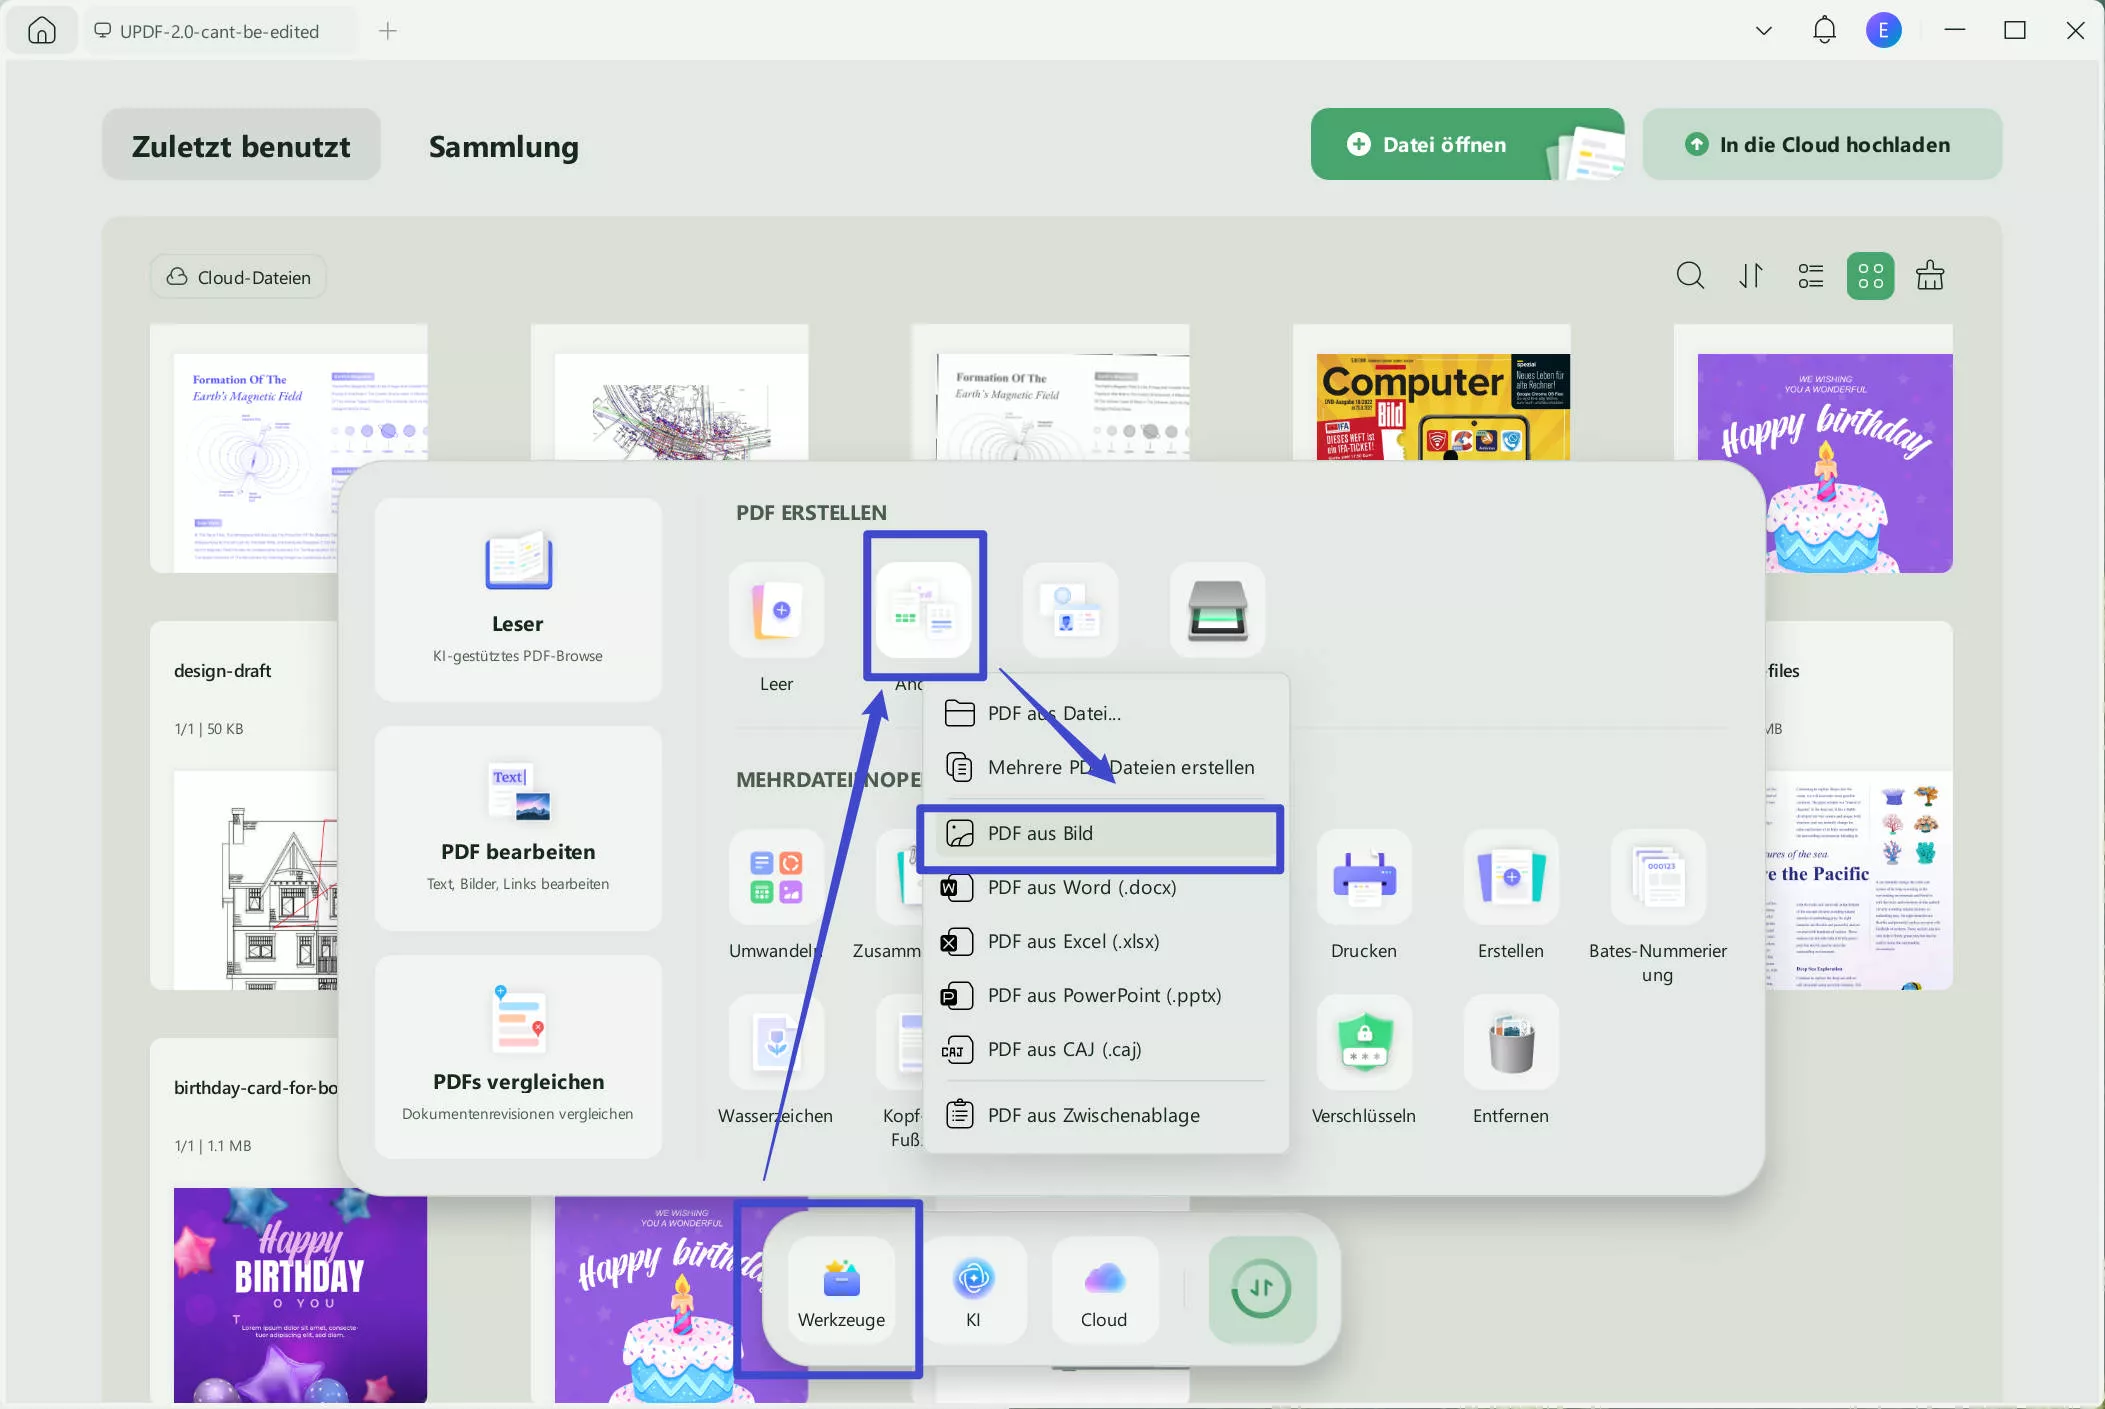Click the search magnifier icon

click(x=1690, y=275)
